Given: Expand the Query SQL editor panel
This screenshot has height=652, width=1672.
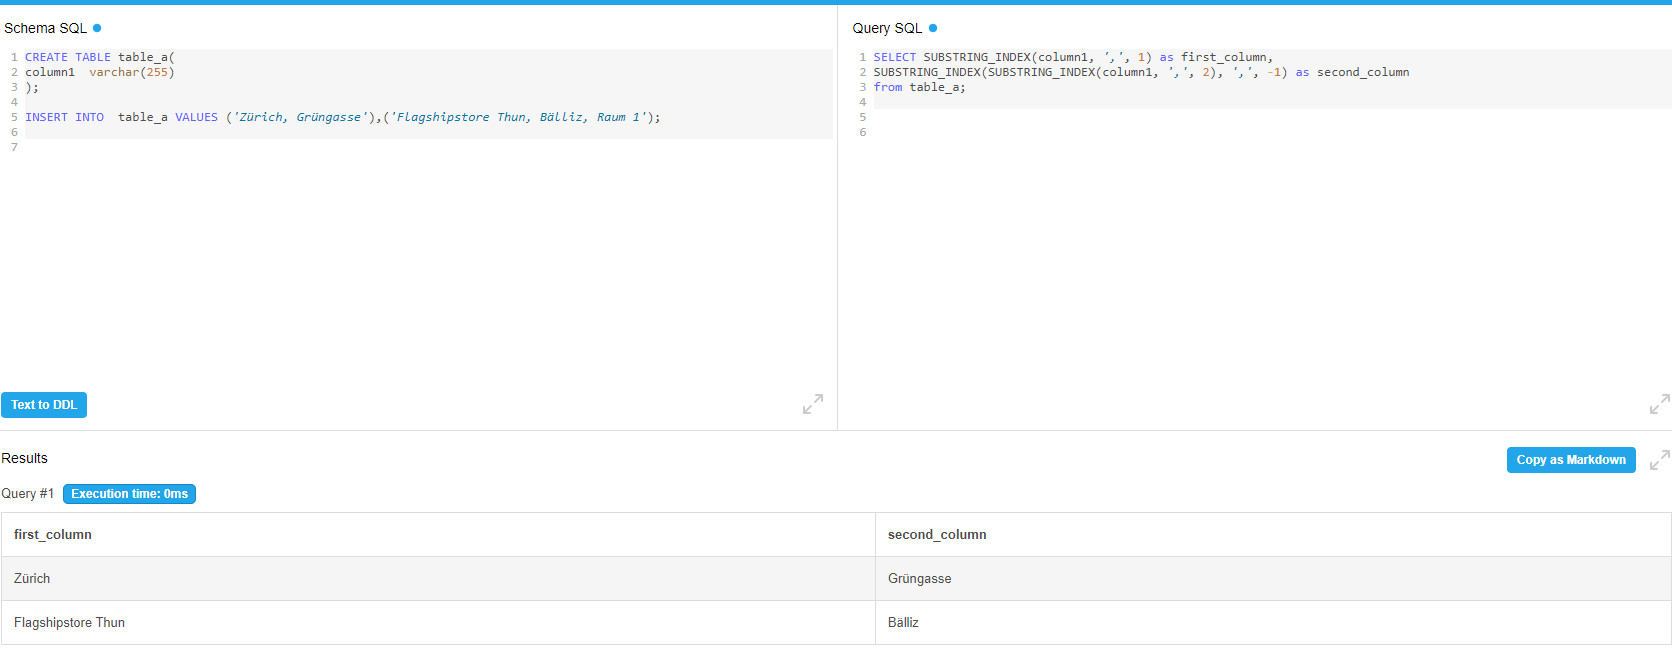Looking at the screenshot, I should (1660, 404).
